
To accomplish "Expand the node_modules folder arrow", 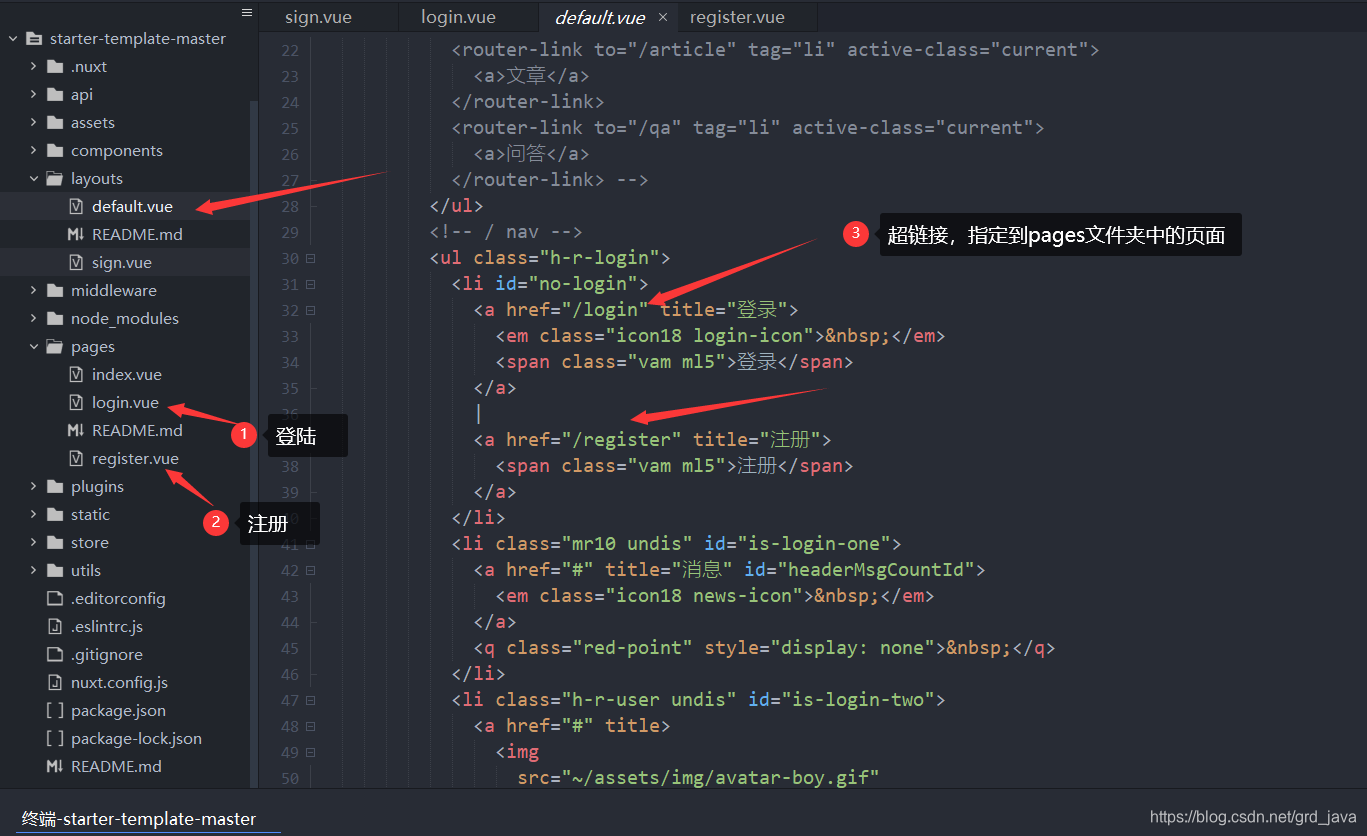I will 34,319.
